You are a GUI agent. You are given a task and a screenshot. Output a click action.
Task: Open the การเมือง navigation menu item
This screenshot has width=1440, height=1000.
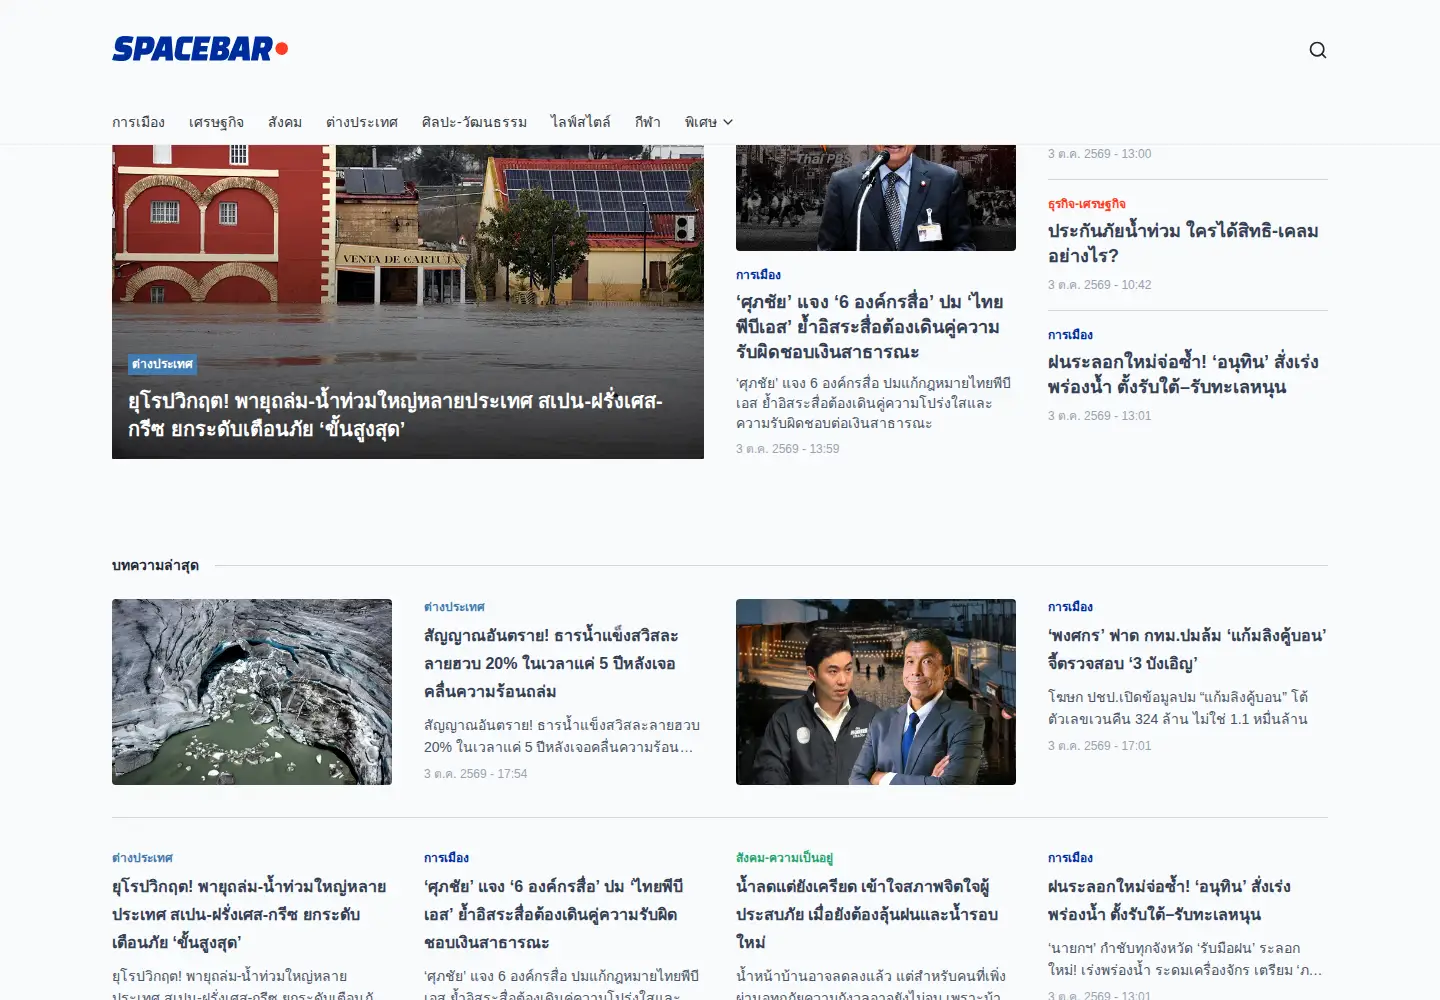(138, 122)
